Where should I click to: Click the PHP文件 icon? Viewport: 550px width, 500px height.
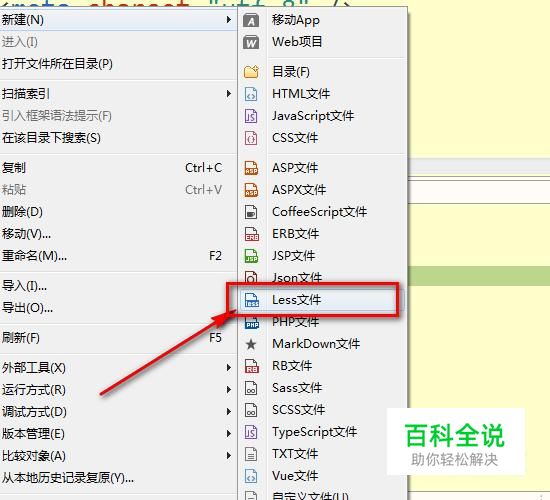(x=252, y=322)
